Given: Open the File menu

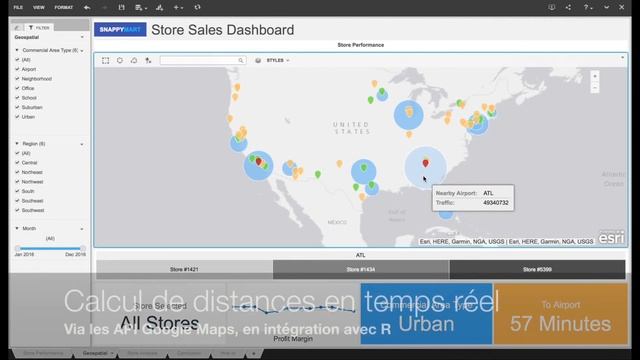Looking at the screenshot, I should pos(18,7).
